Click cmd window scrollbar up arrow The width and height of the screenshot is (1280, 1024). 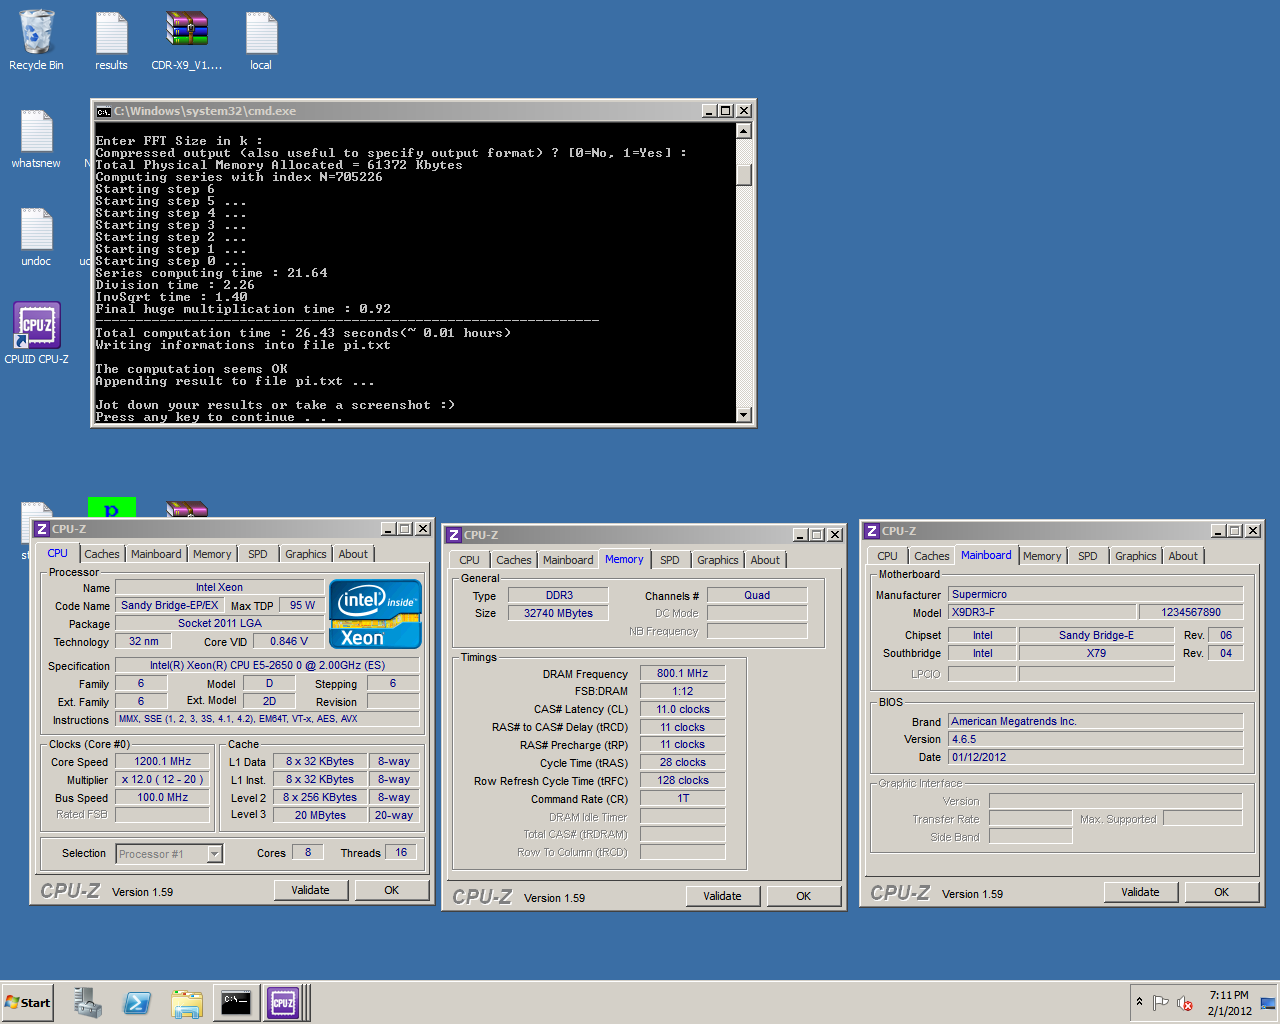coord(744,130)
